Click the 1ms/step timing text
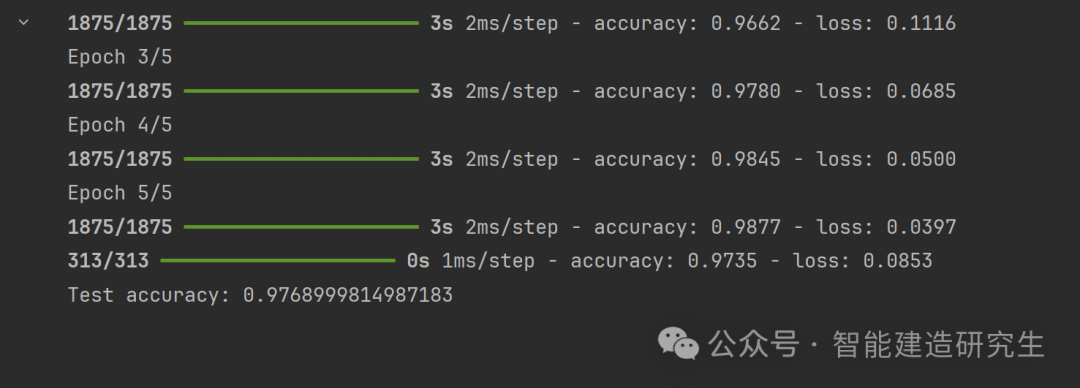Viewport: 1080px width, 388px height. (488, 261)
